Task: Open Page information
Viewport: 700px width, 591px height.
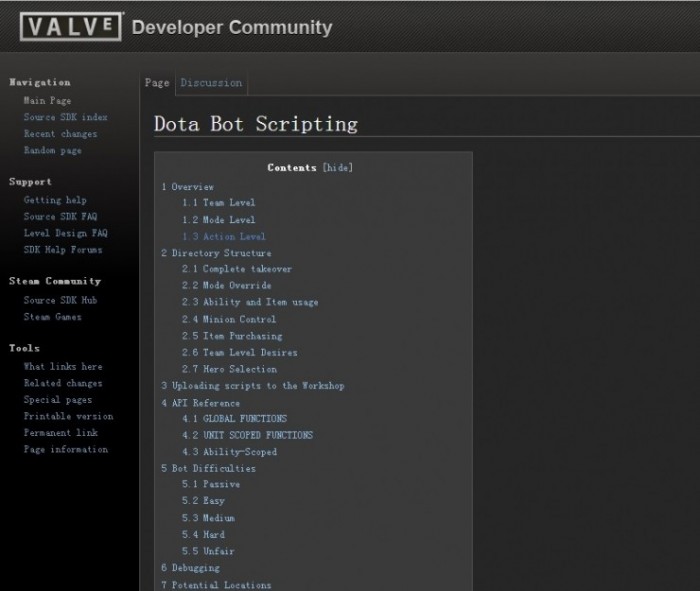Action: tap(66, 449)
